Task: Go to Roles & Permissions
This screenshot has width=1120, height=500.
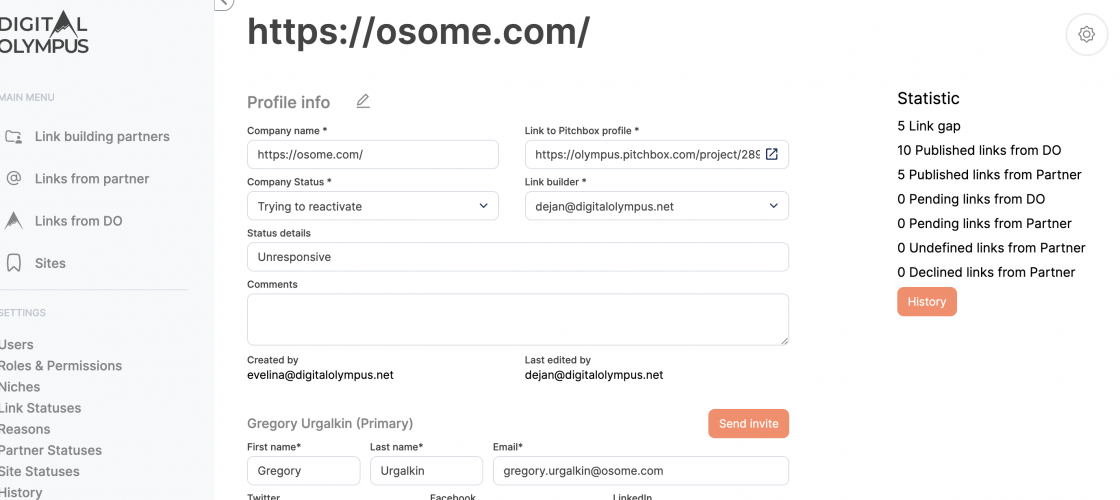Action: coord(61,366)
